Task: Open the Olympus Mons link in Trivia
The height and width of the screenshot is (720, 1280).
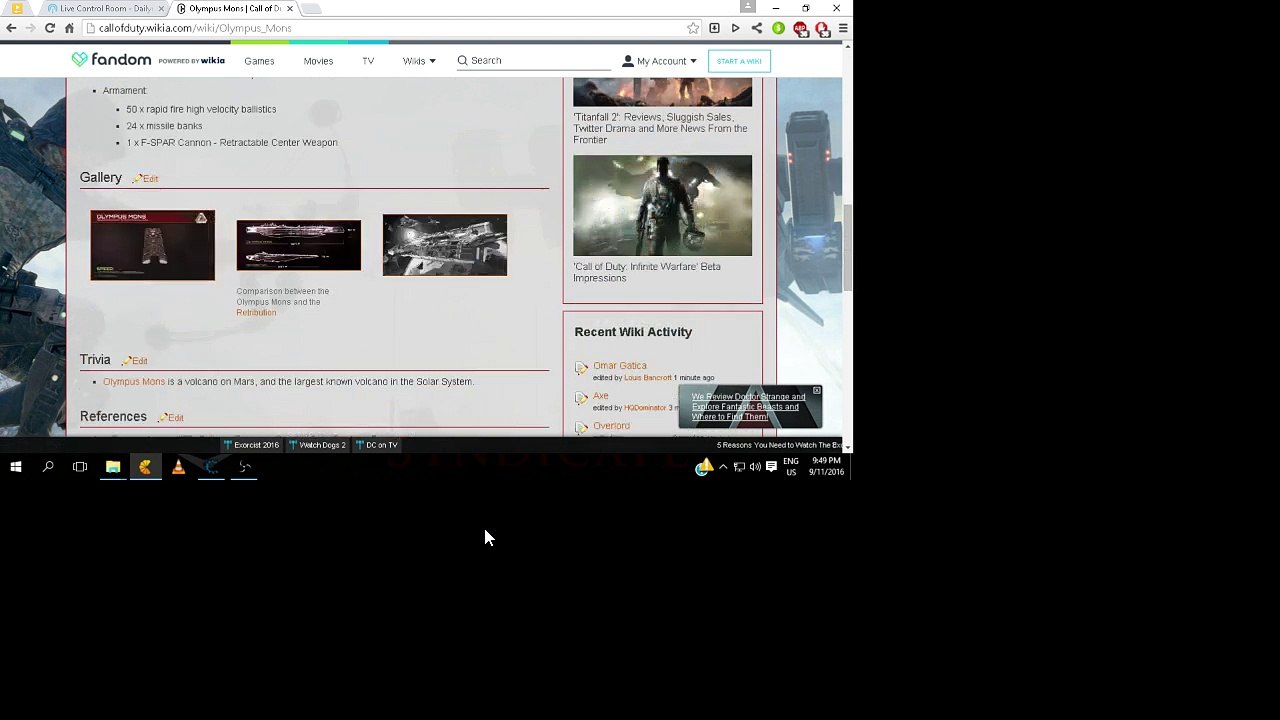Action: (134, 382)
